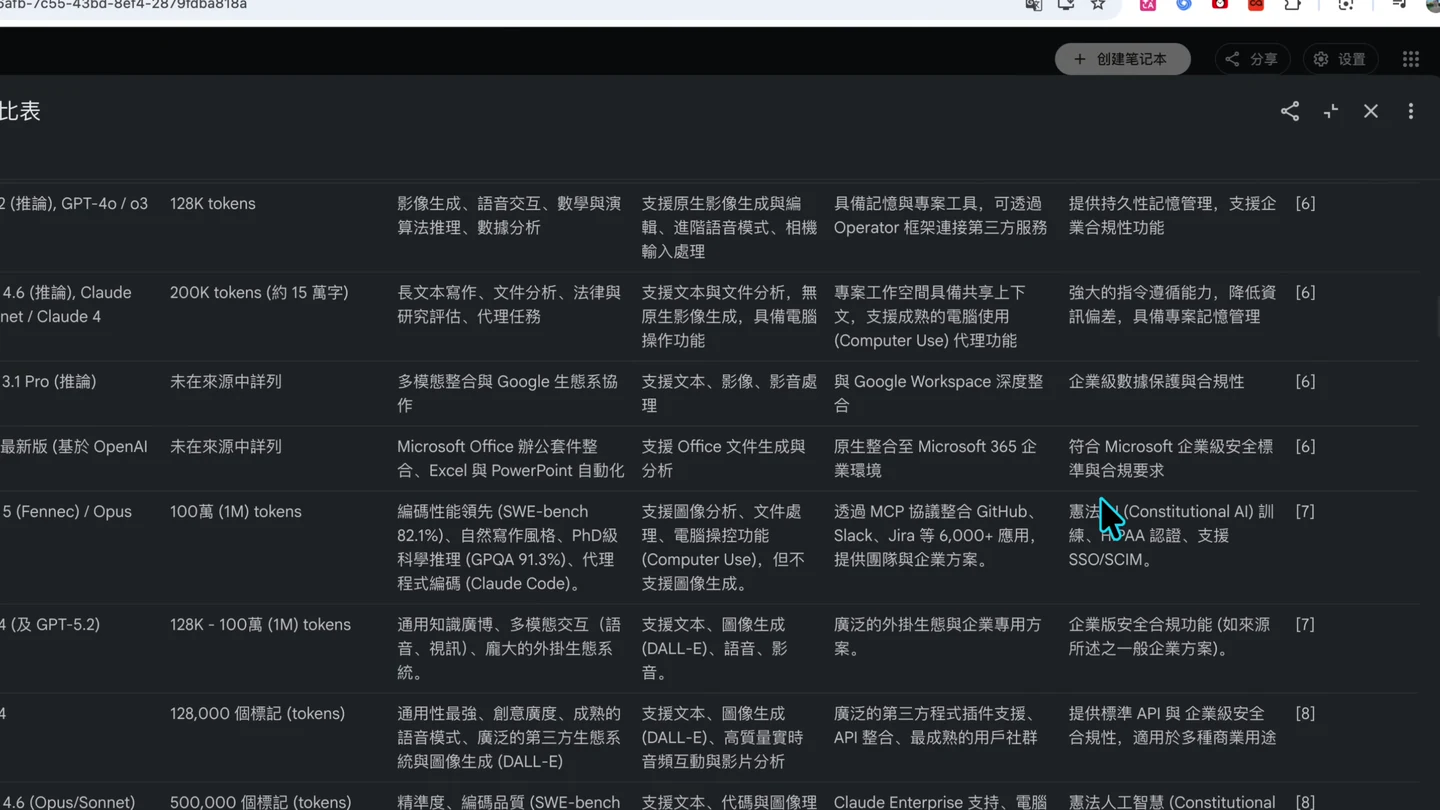Open the browser extensions puzzle icon
Image resolution: width=1440 pixels, height=810 pixels.
click(1293, 5)
